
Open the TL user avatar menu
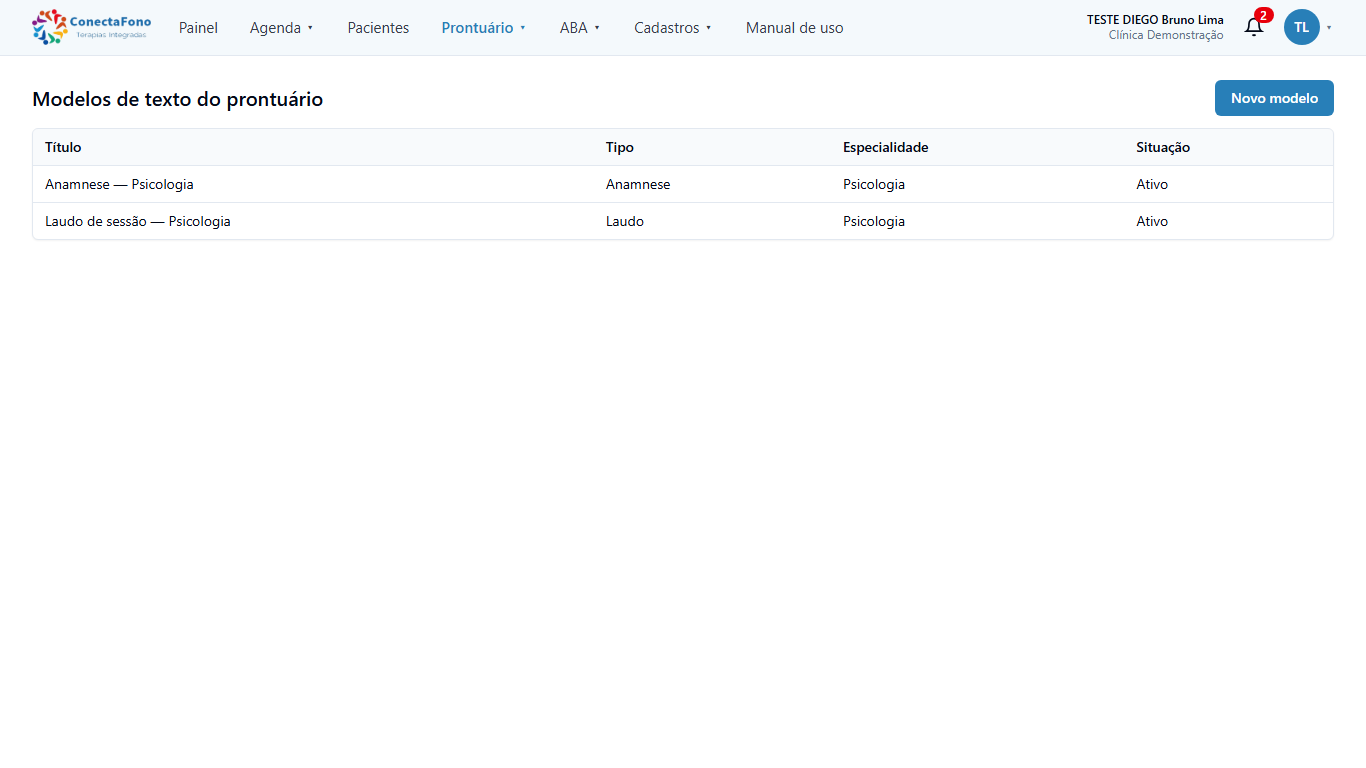click(1302, 27)
